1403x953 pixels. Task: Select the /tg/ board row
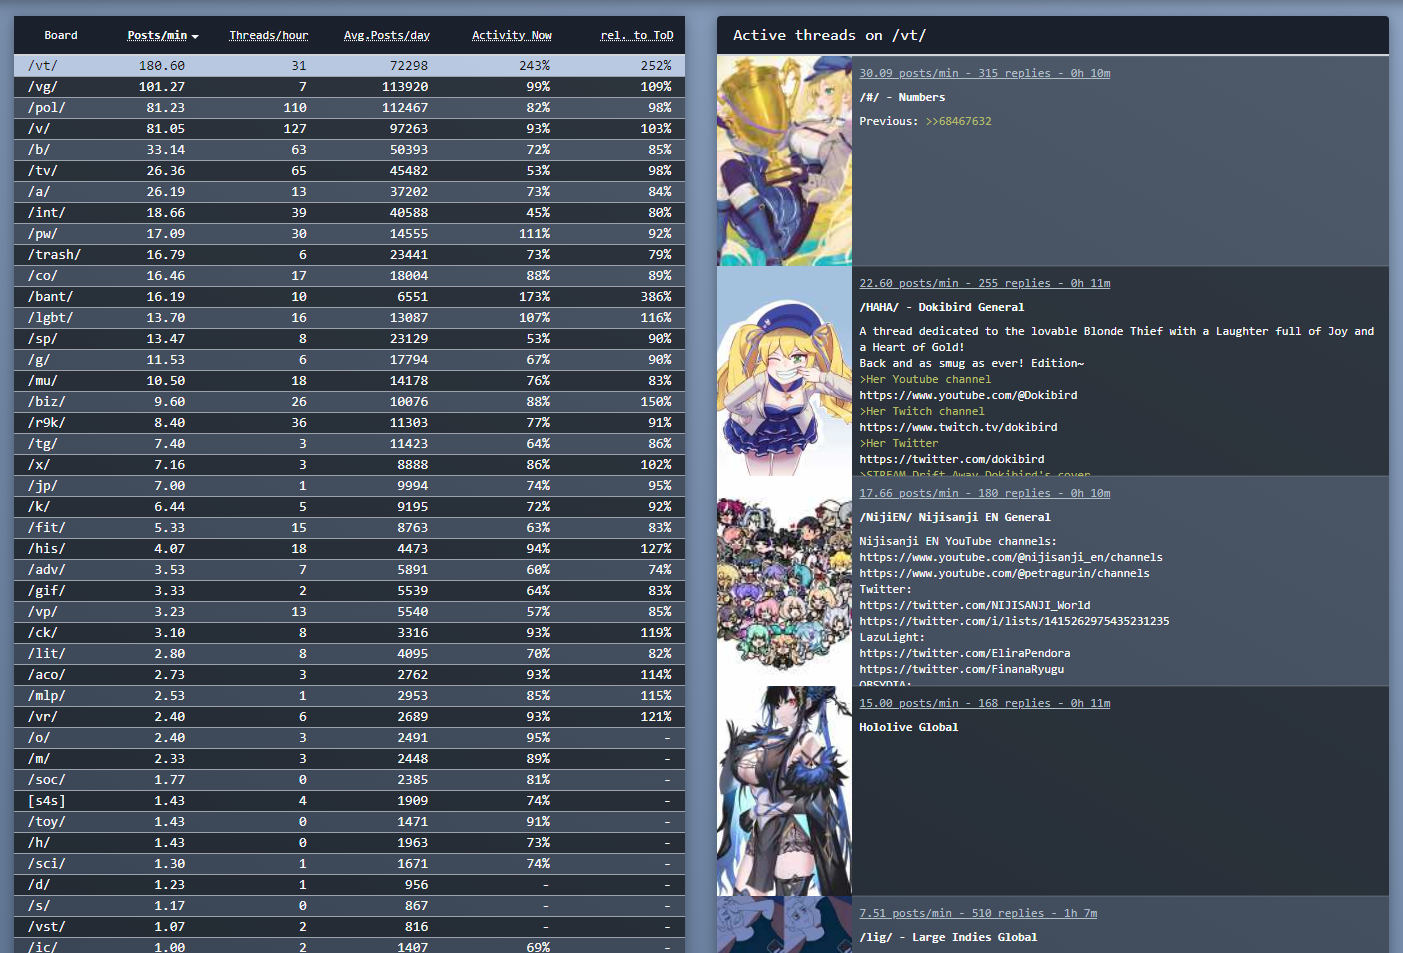pos(349,444)
